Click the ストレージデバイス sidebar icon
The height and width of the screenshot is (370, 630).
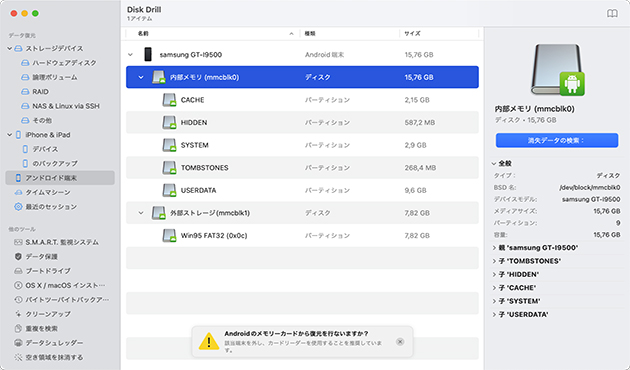tap(18, 48)
